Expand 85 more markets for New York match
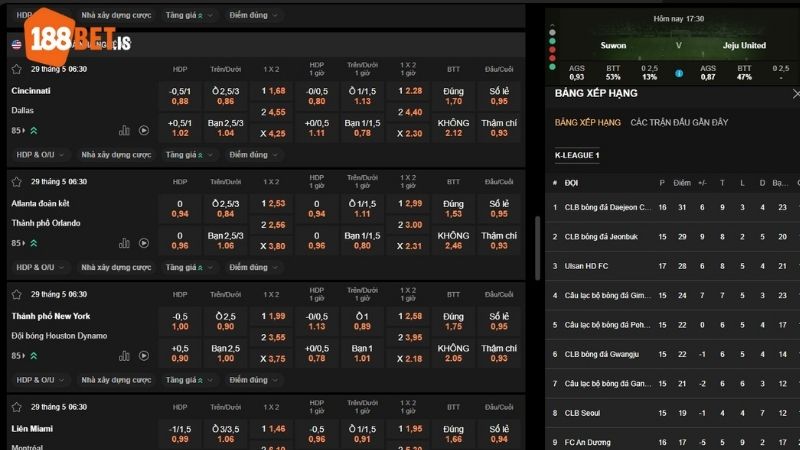The image size is (800, 450). [24, 356]
